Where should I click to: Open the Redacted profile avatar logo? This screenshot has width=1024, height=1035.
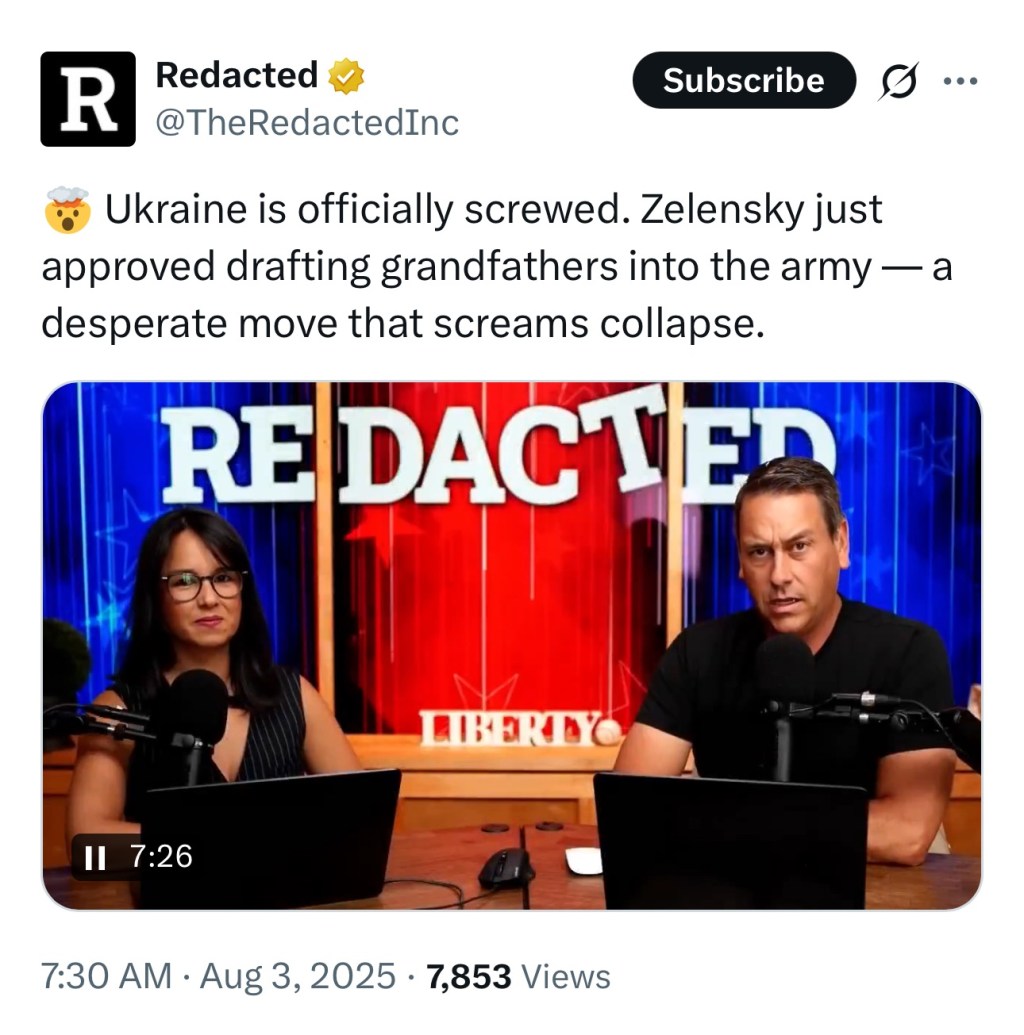pos(88,99)
